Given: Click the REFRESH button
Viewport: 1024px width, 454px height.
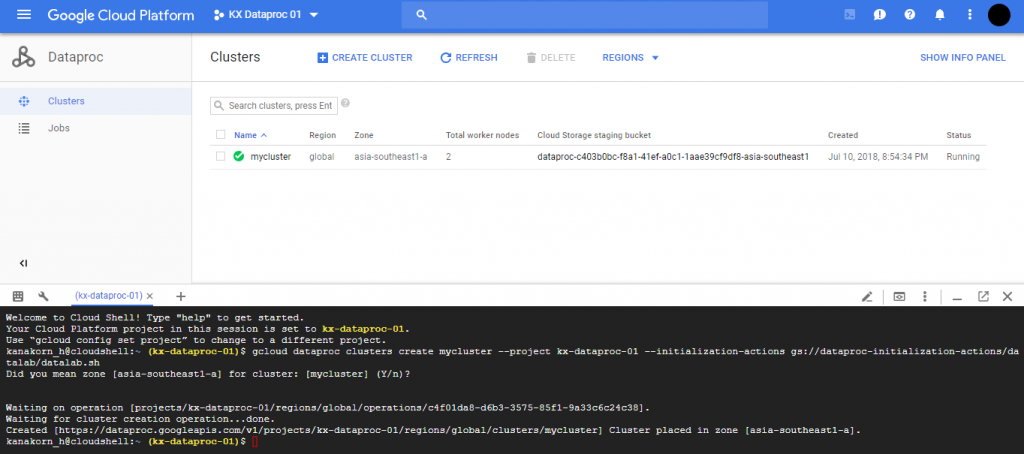Looking at the screenshot, I should click(x=469, y=57).
